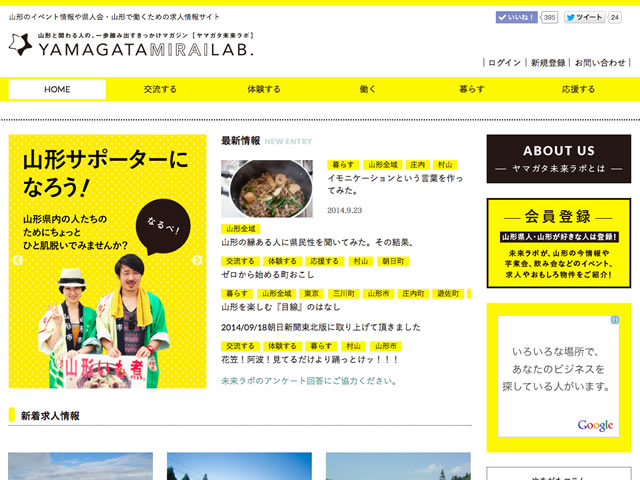Open article 花笠！阿波！見てるだけより踊っとけッ！！！
Viewport: 640px width, 480px height.
pyautogui.click(x=309, y=360)
